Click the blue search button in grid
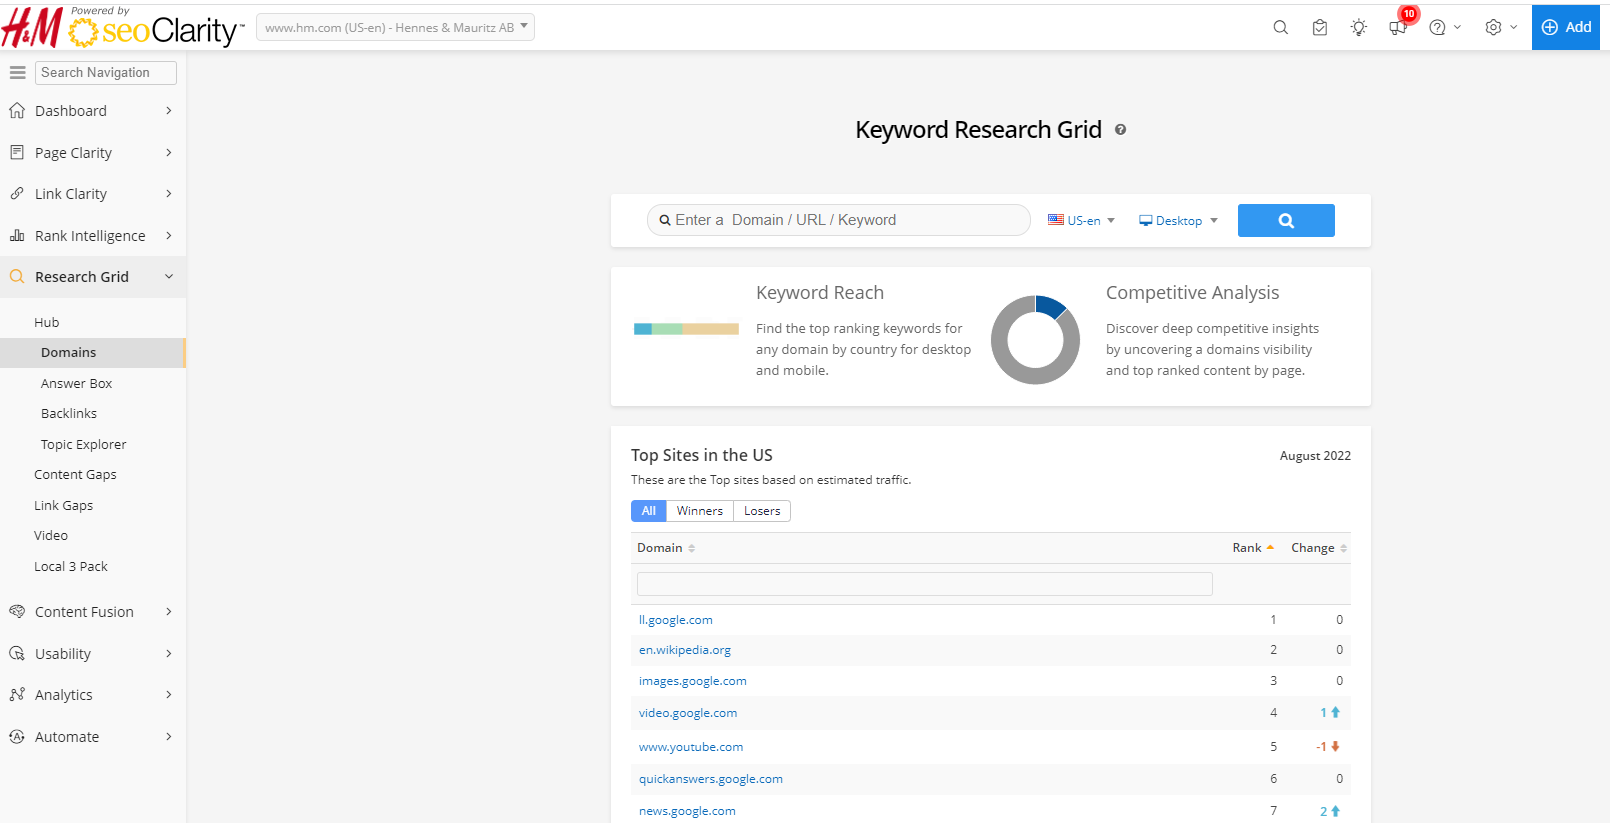1610x823 pixels. pyautogui.click(x=1285, y=221)
